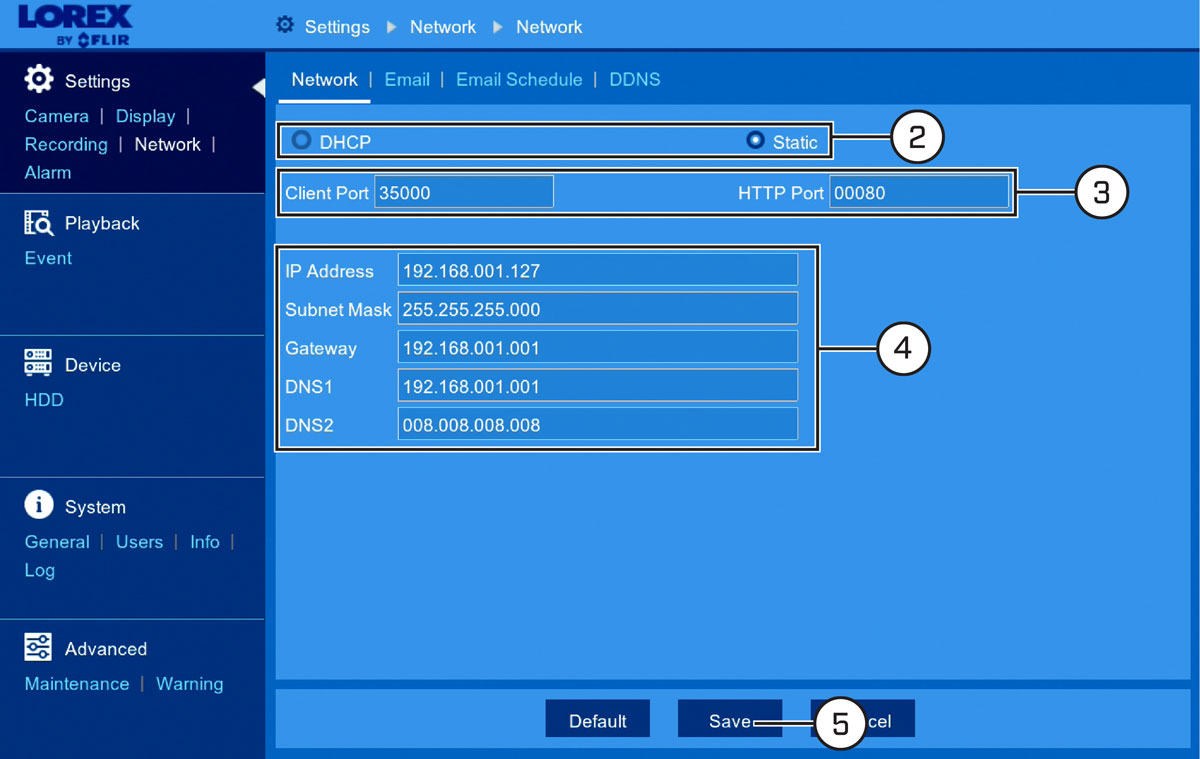Click the Advanced sliders icon
The image size is (1200, 759).
pos(38,647)
